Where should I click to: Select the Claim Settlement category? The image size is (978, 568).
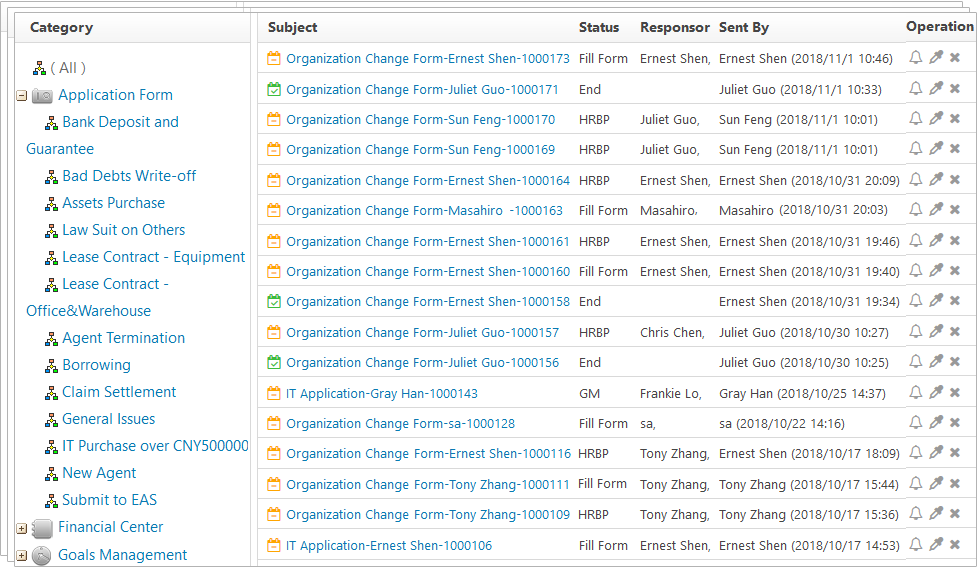119,392
